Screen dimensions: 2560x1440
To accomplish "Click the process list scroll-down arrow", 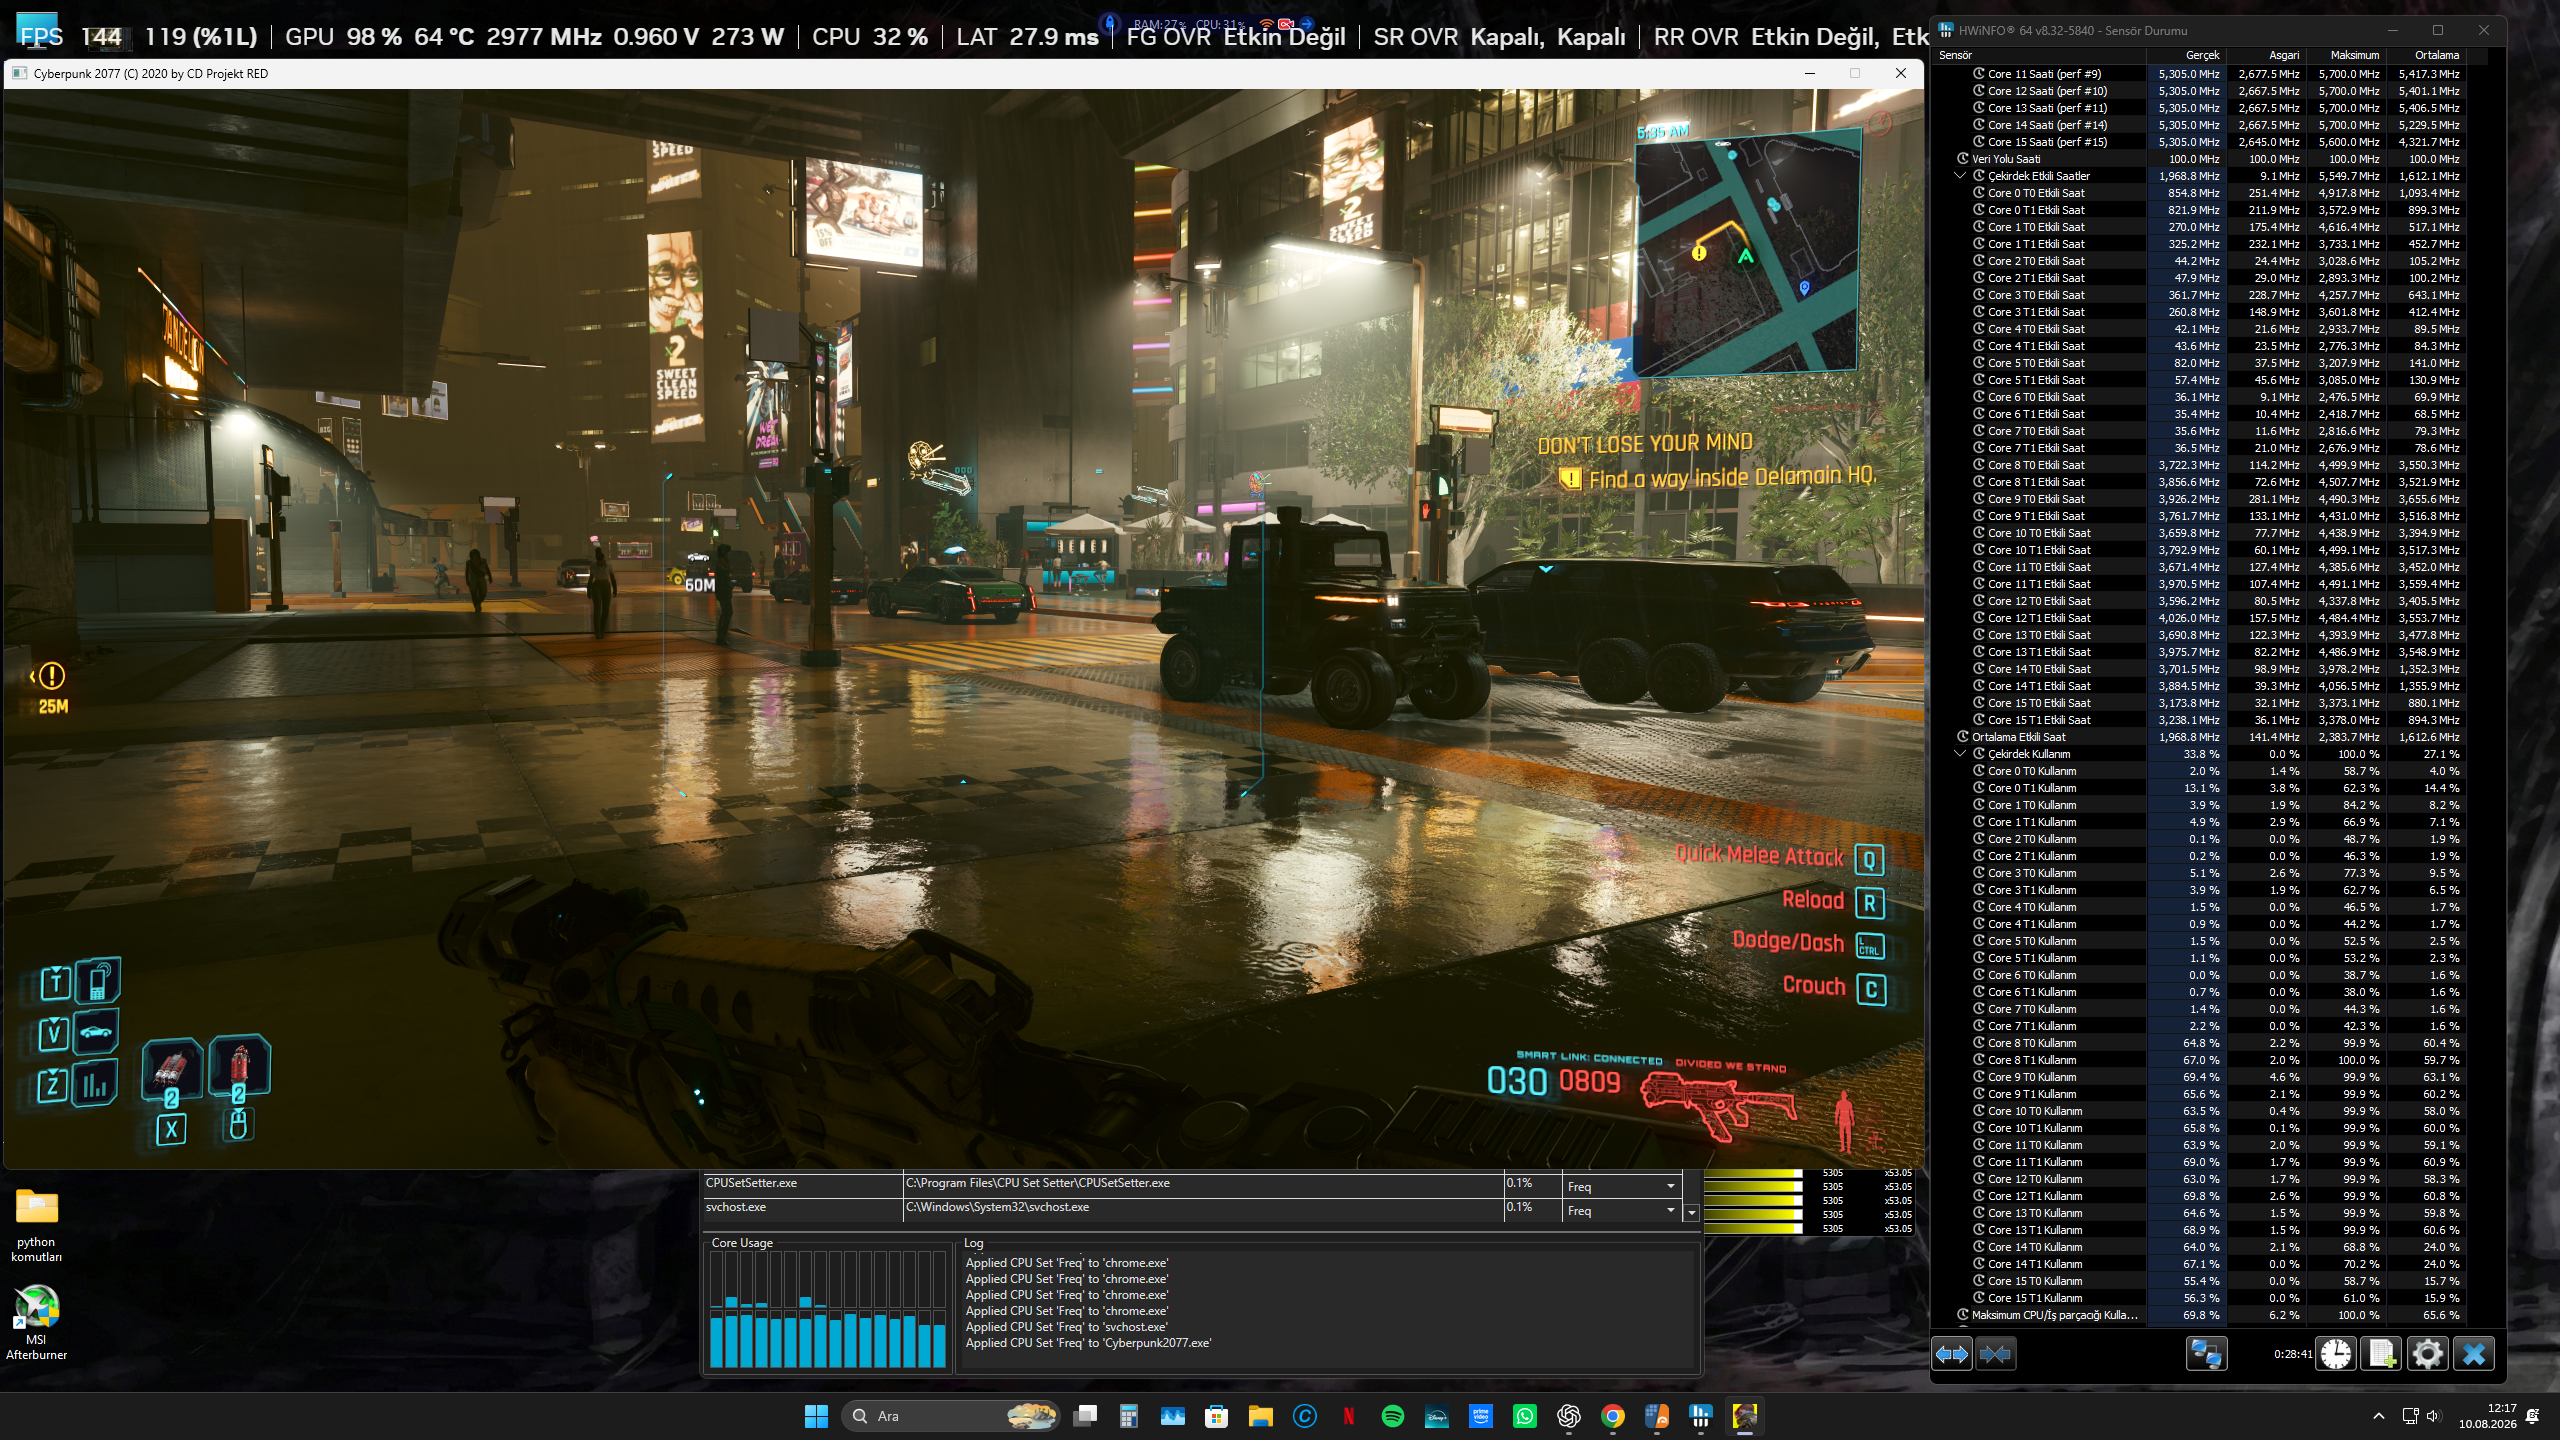I will [1692, 1212].
